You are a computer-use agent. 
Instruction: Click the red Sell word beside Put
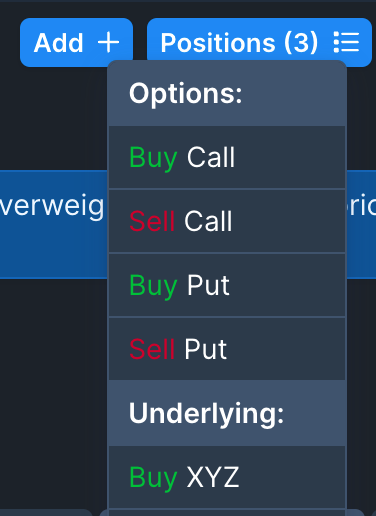[x=152, y=349]
